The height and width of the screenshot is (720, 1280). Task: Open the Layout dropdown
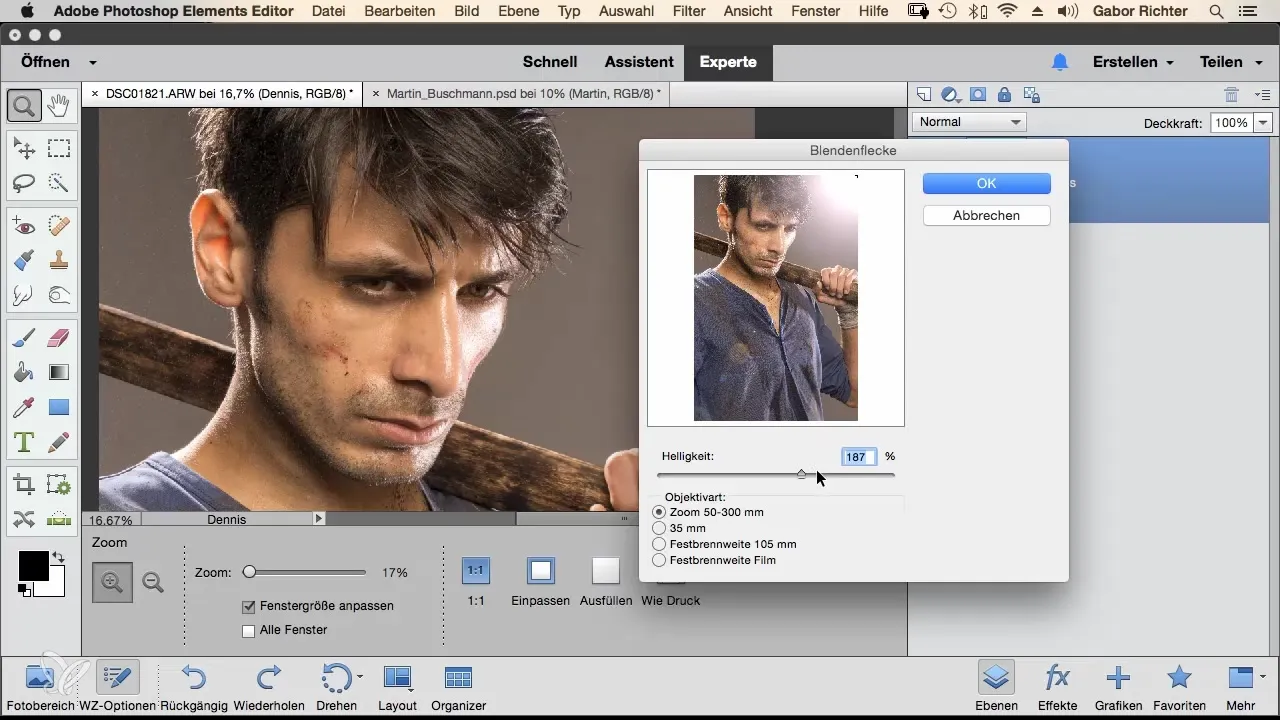click(398, 686)
